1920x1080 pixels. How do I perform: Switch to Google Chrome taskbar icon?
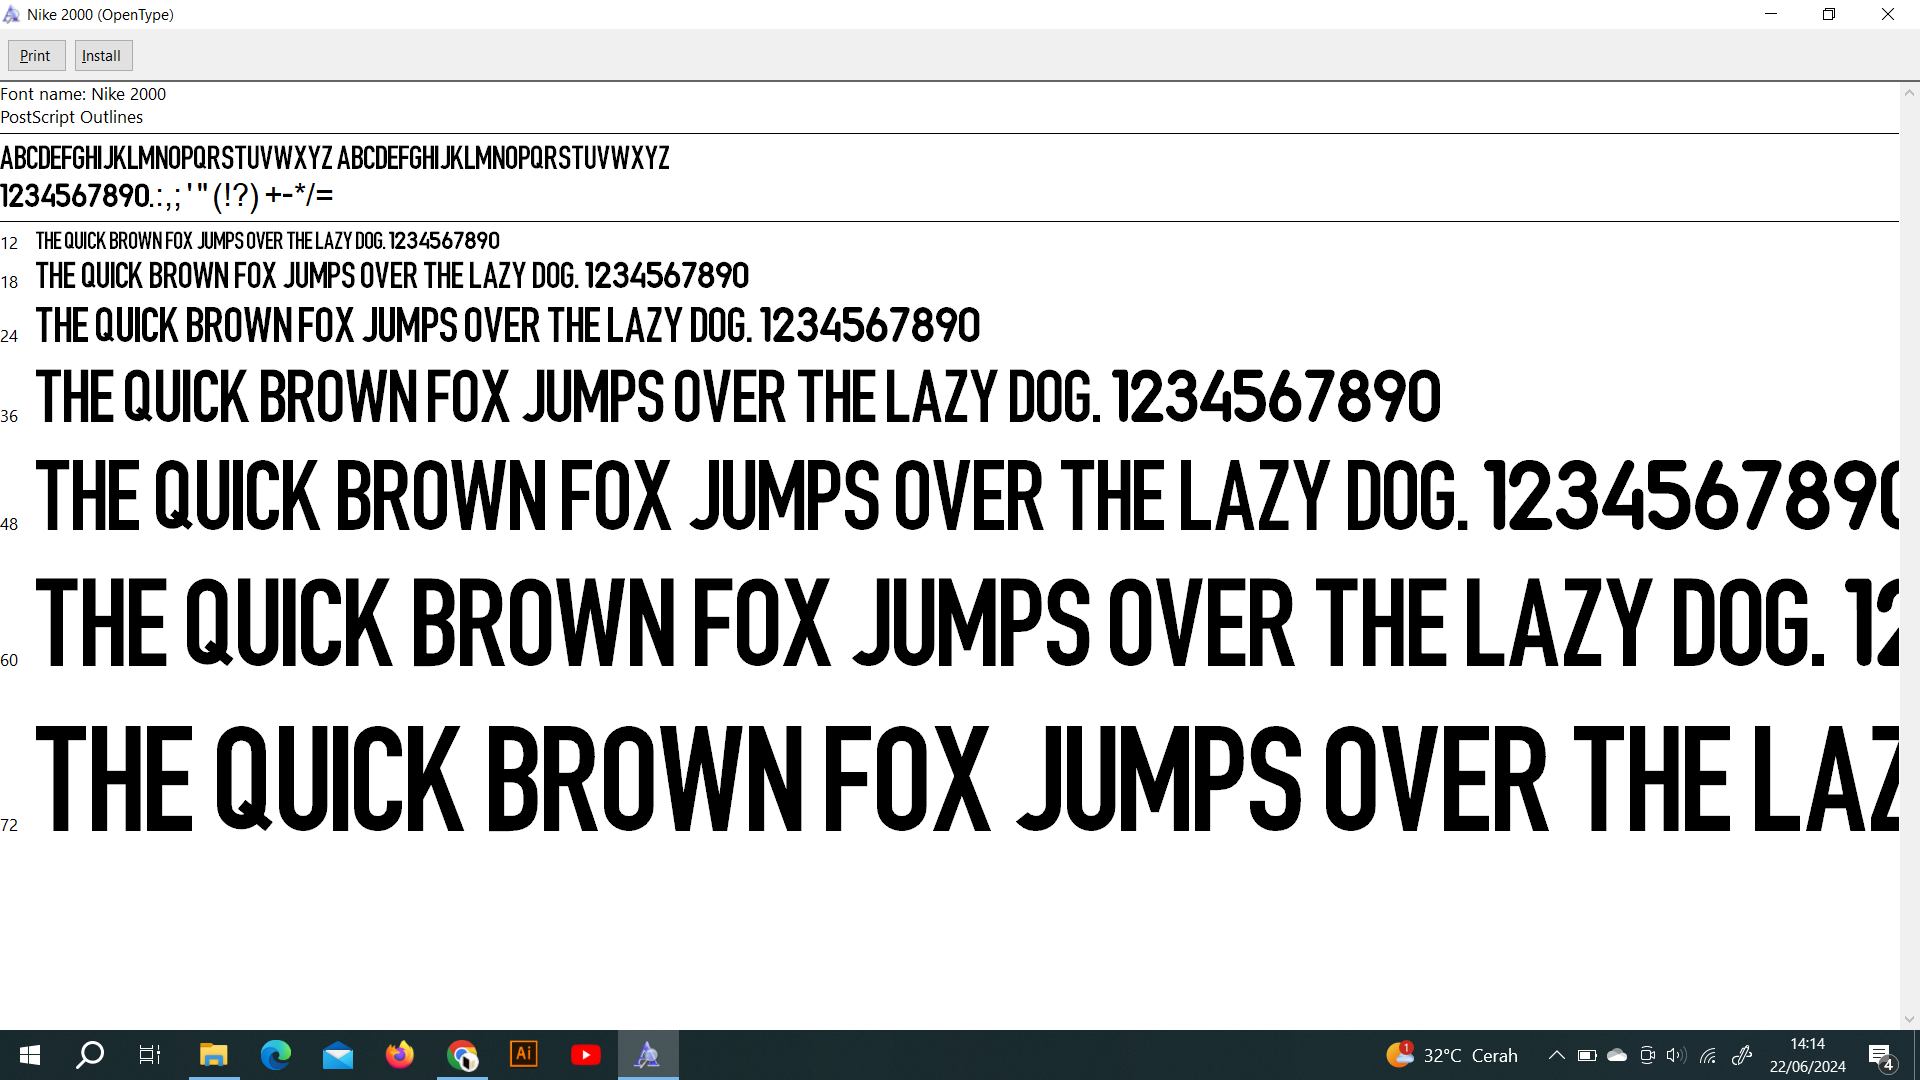point(462,1055)
